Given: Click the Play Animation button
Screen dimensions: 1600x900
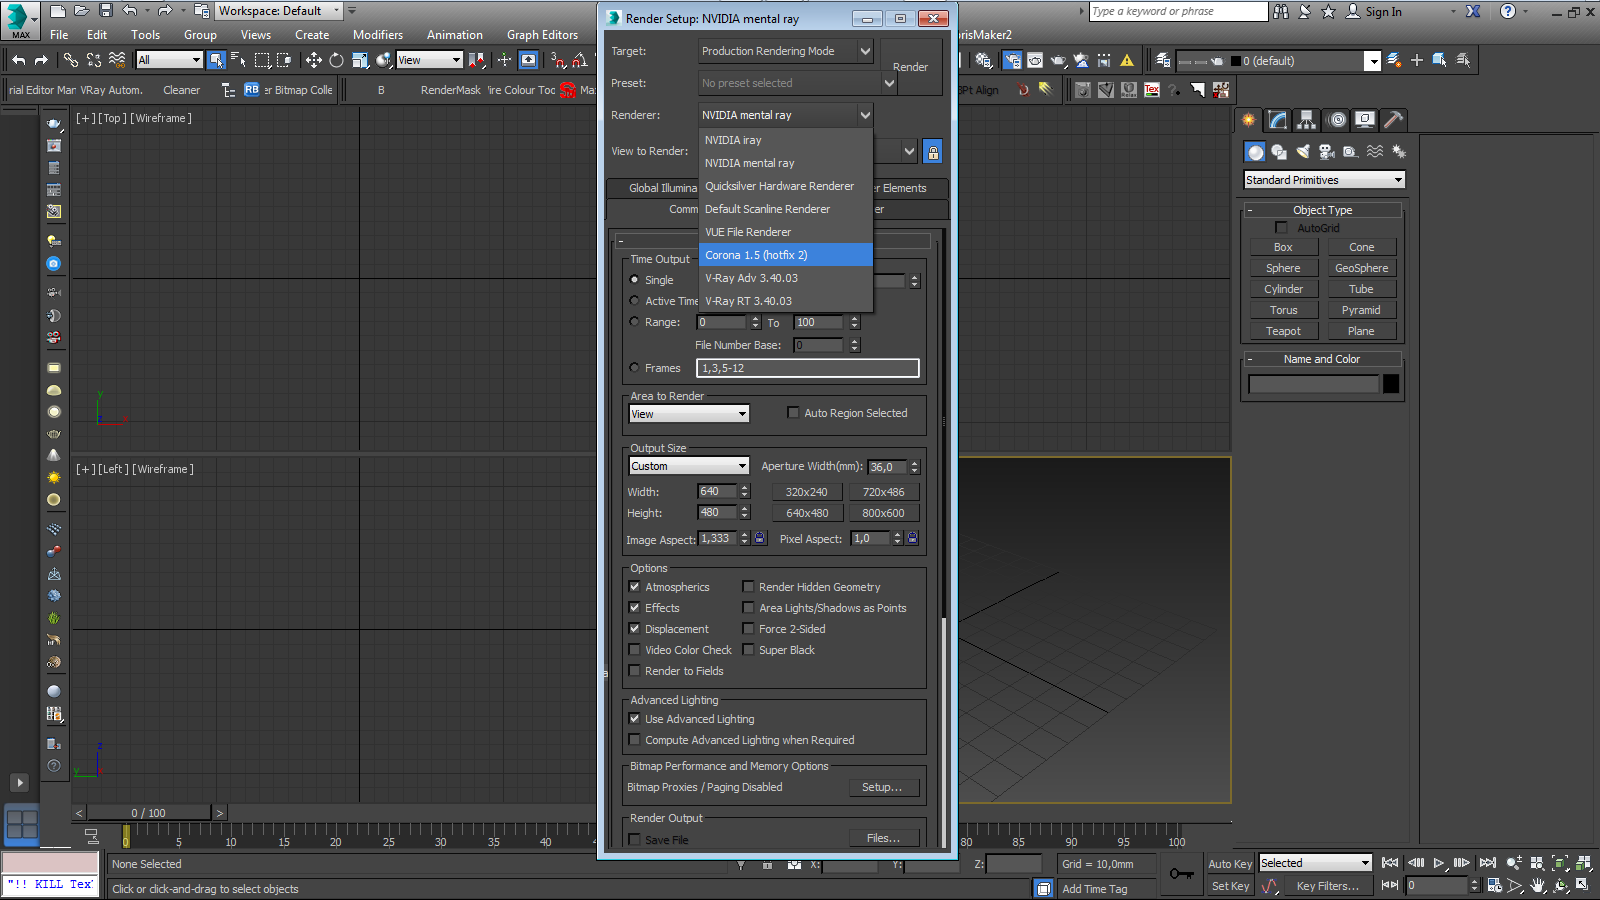Looking at the screenshot, I should [1439, 863].
